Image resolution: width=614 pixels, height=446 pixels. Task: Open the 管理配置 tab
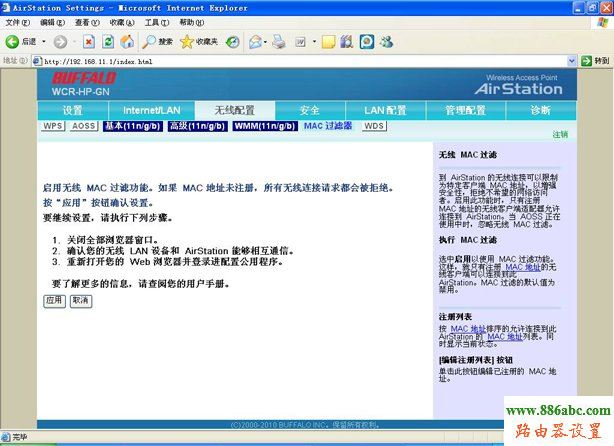pyautogui.click(x=465, y=110)
